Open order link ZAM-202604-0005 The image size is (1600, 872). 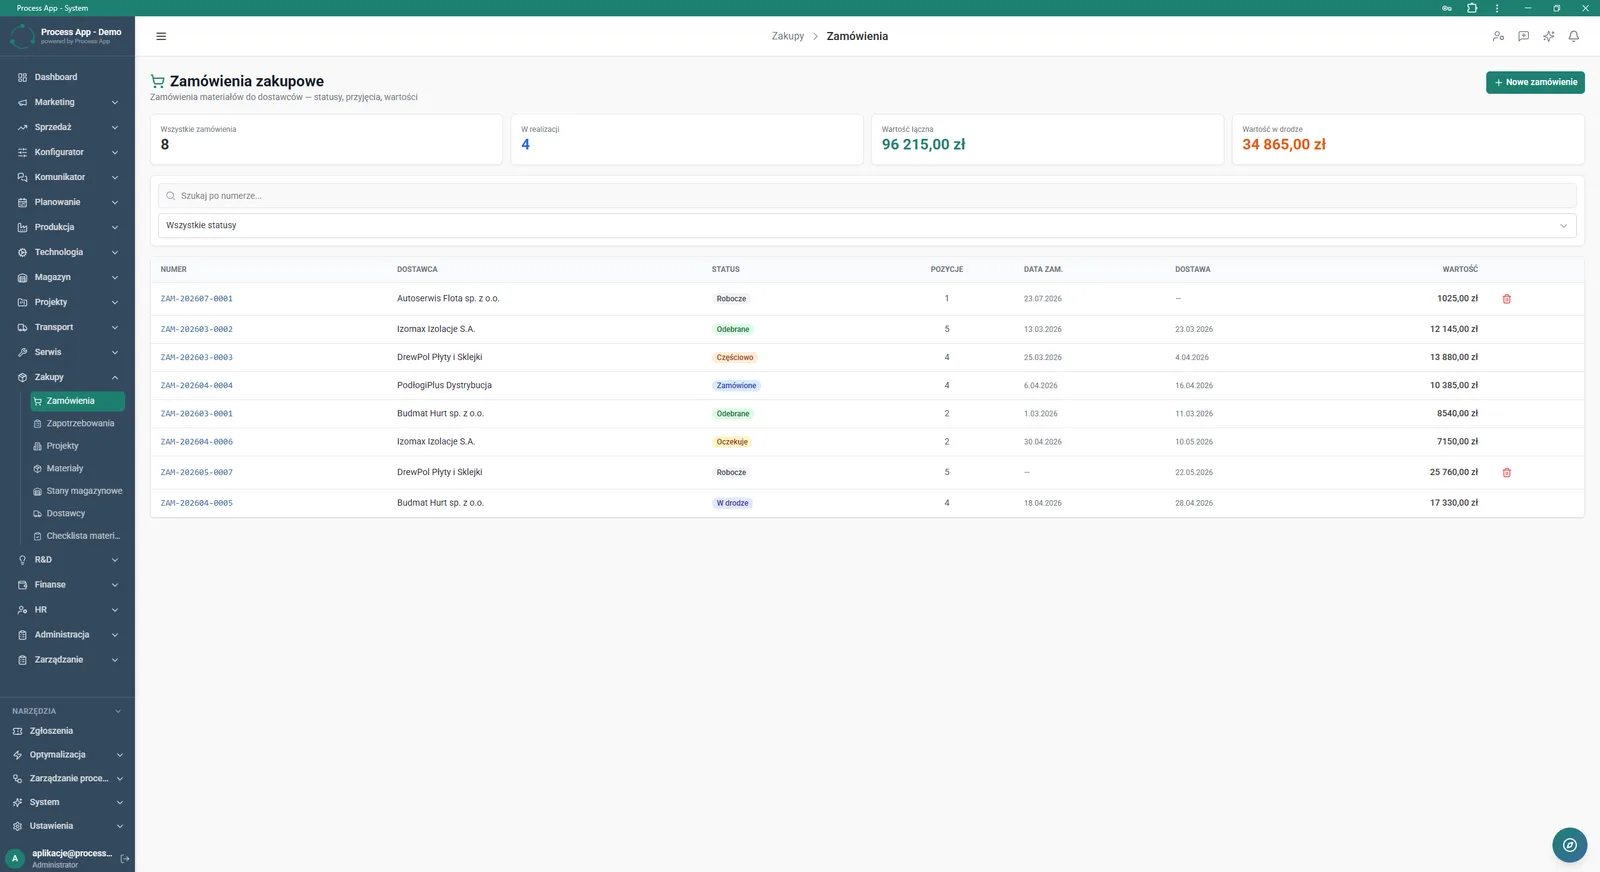197,503
